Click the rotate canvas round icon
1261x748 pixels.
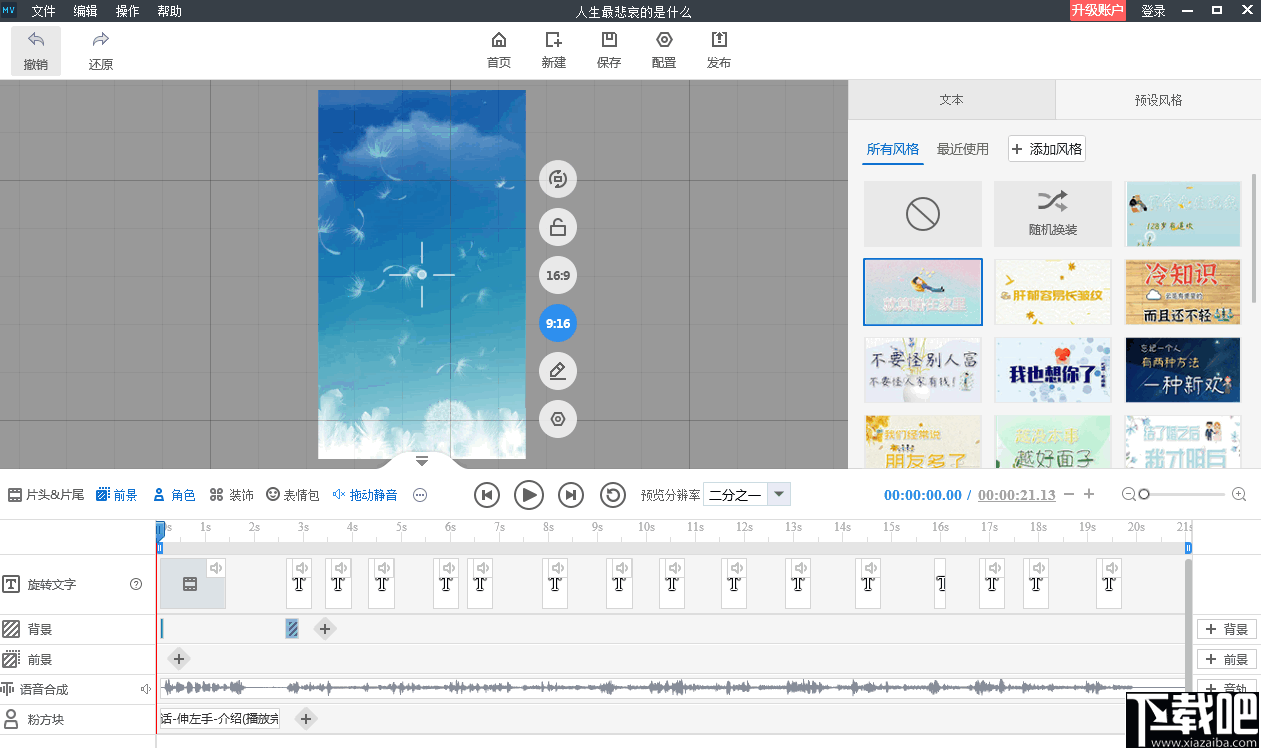pos(558,180)
